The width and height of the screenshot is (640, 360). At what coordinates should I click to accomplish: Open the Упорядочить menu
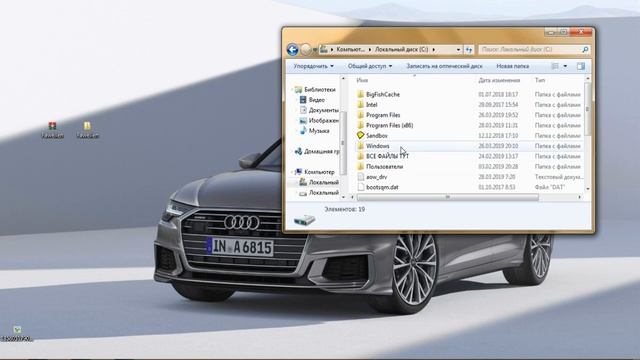tap(313, 66)
